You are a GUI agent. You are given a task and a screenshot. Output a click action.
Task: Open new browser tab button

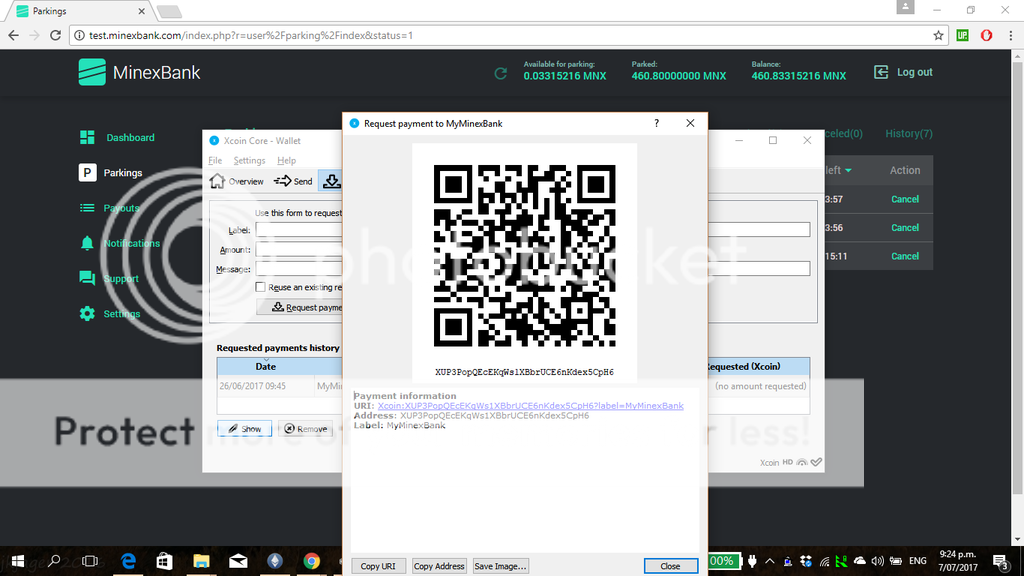pyautogui.click(x=169, y=12)
